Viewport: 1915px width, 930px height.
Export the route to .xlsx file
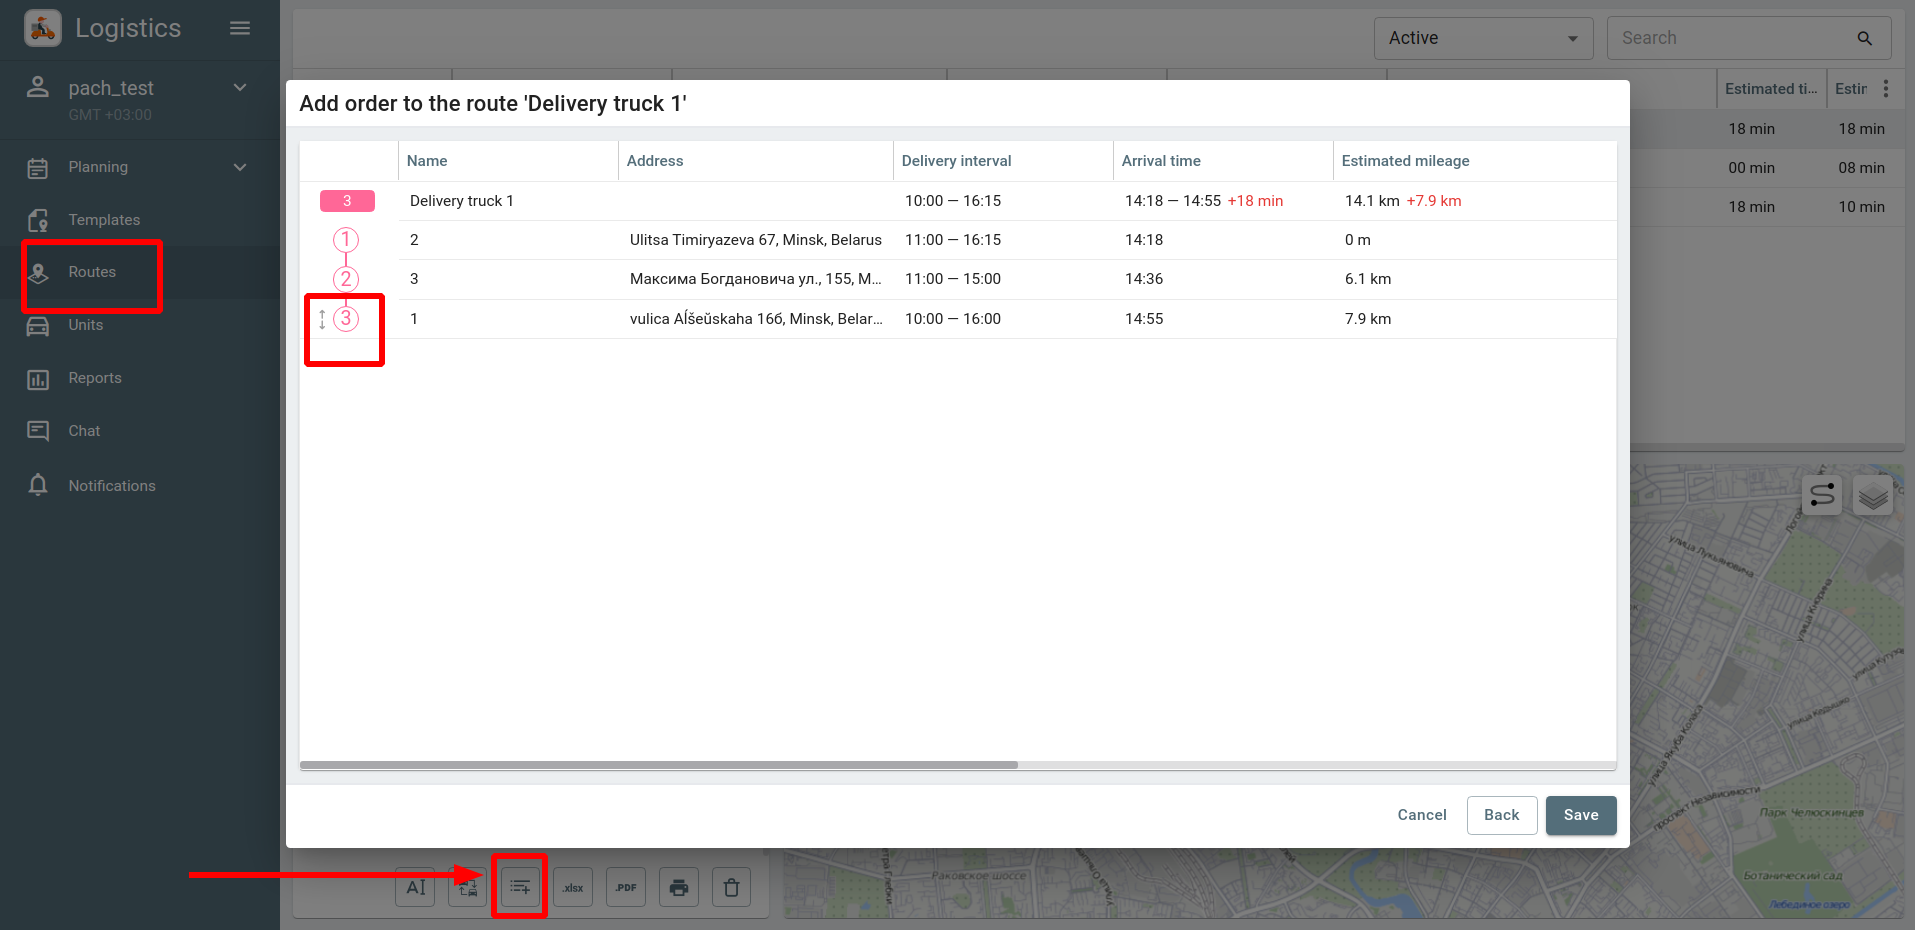click(x=573, y=887)
